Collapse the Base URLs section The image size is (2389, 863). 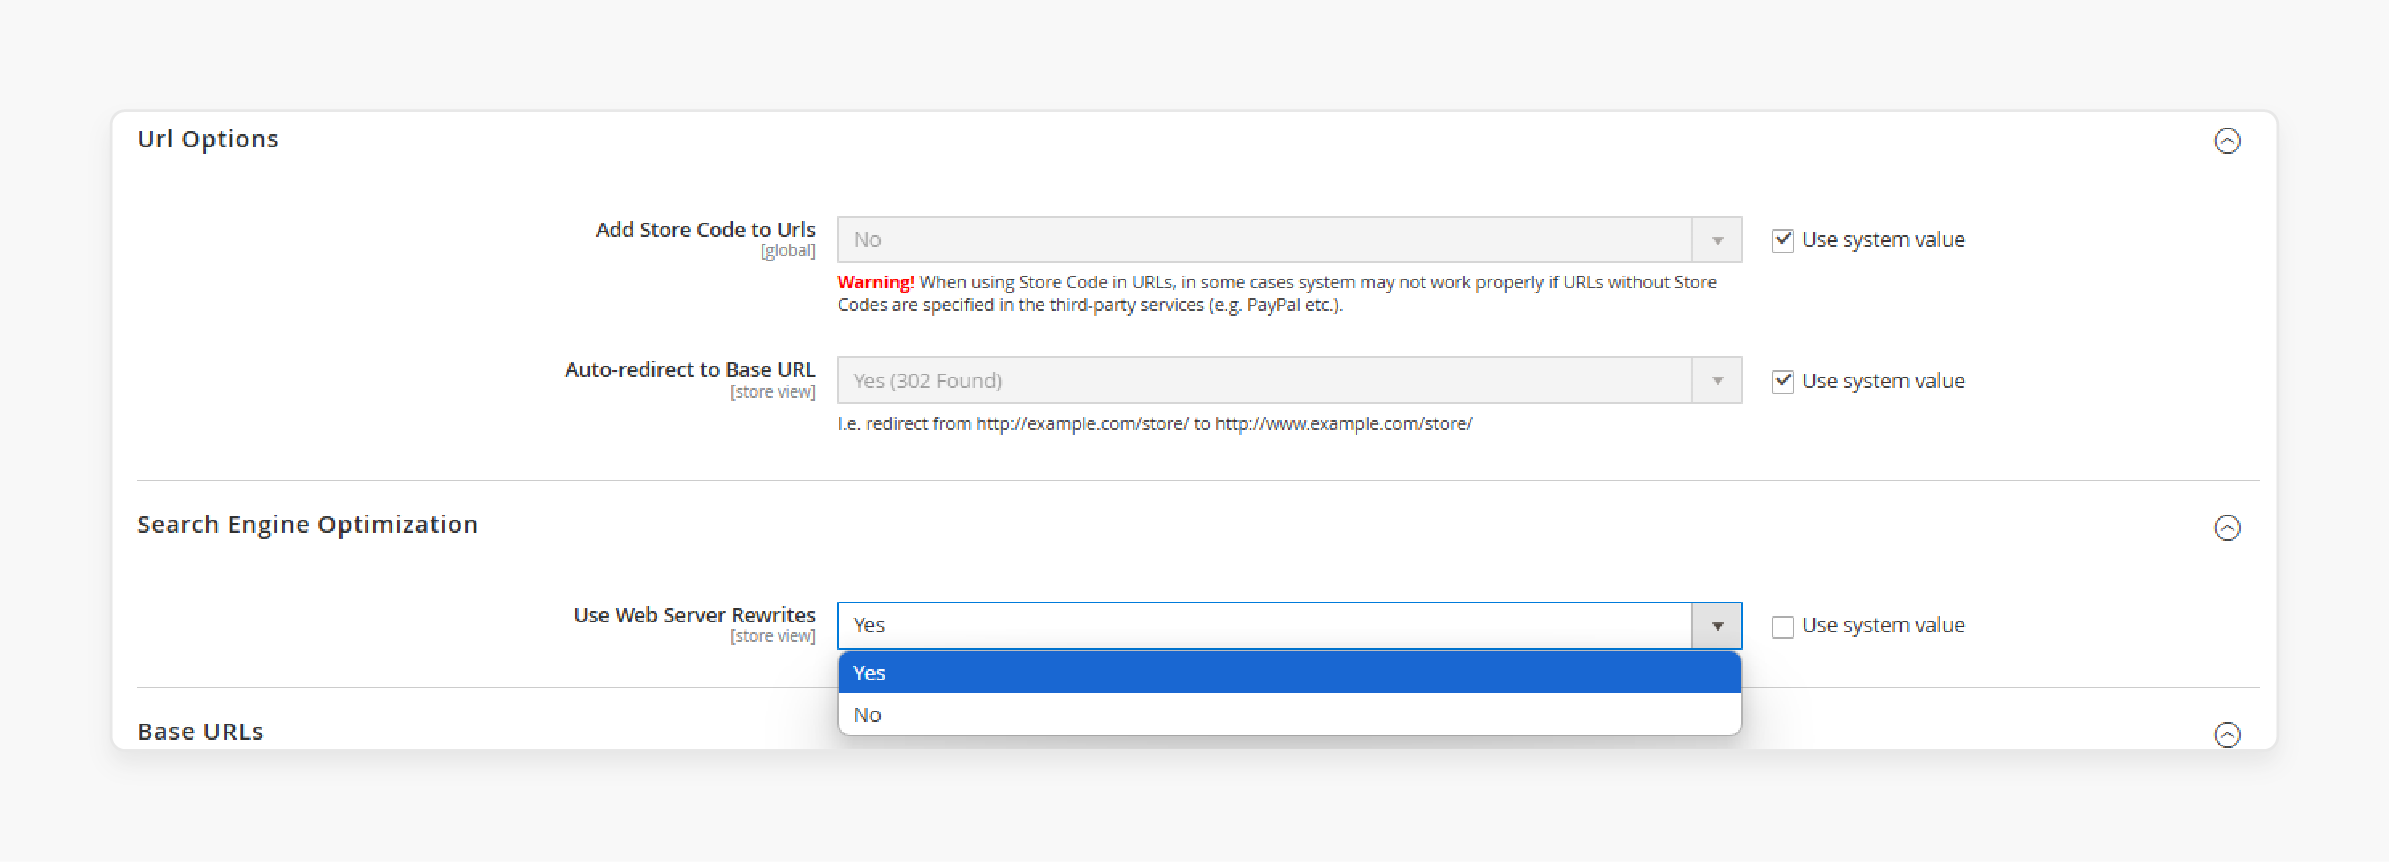pos(2227,735)
